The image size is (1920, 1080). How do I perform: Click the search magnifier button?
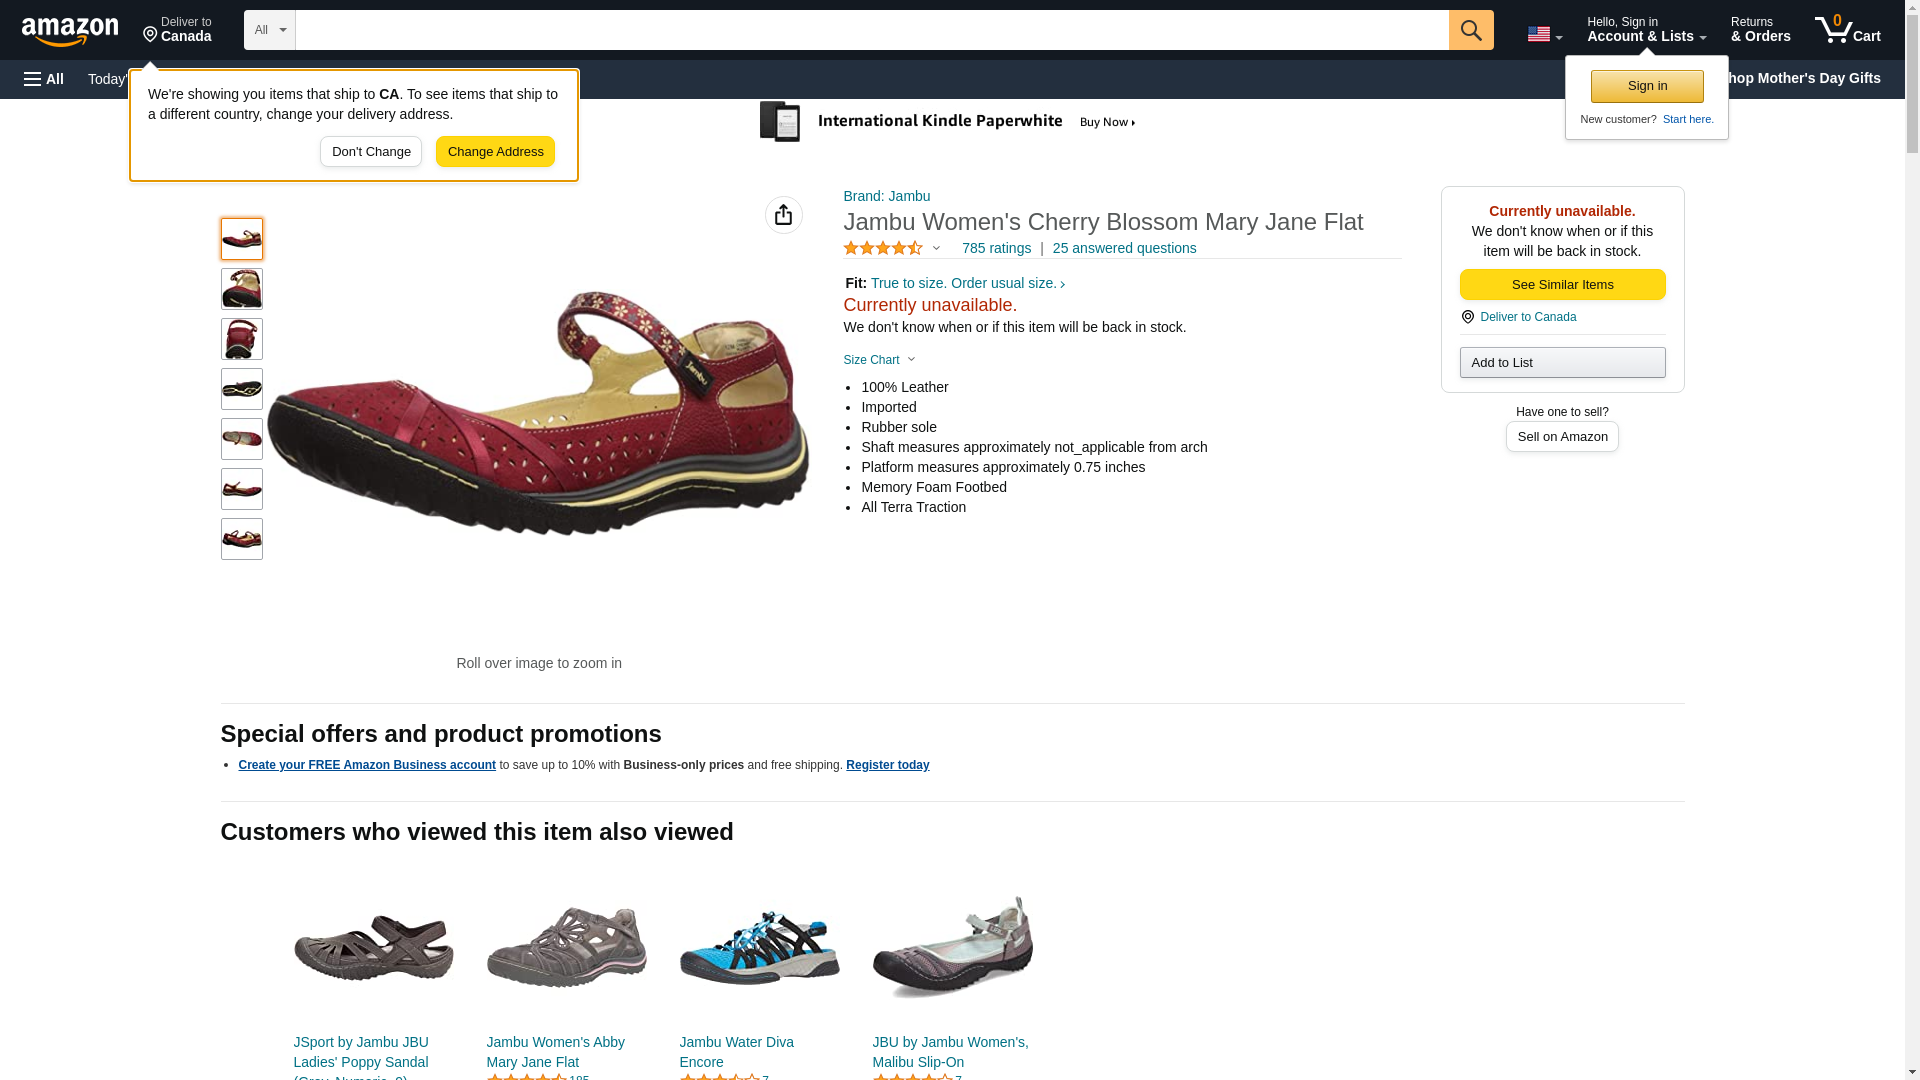pyautogui.click(x=1470, y=30)
